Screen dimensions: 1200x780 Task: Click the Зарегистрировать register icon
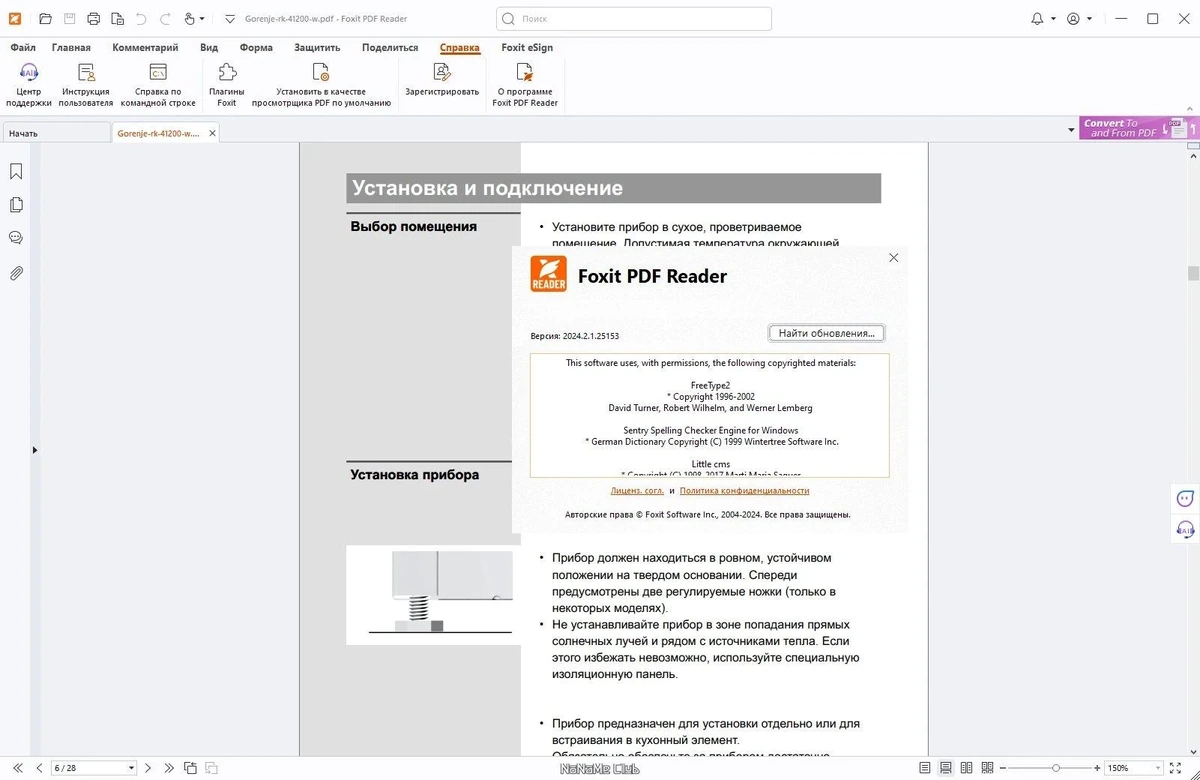(442, 72)
